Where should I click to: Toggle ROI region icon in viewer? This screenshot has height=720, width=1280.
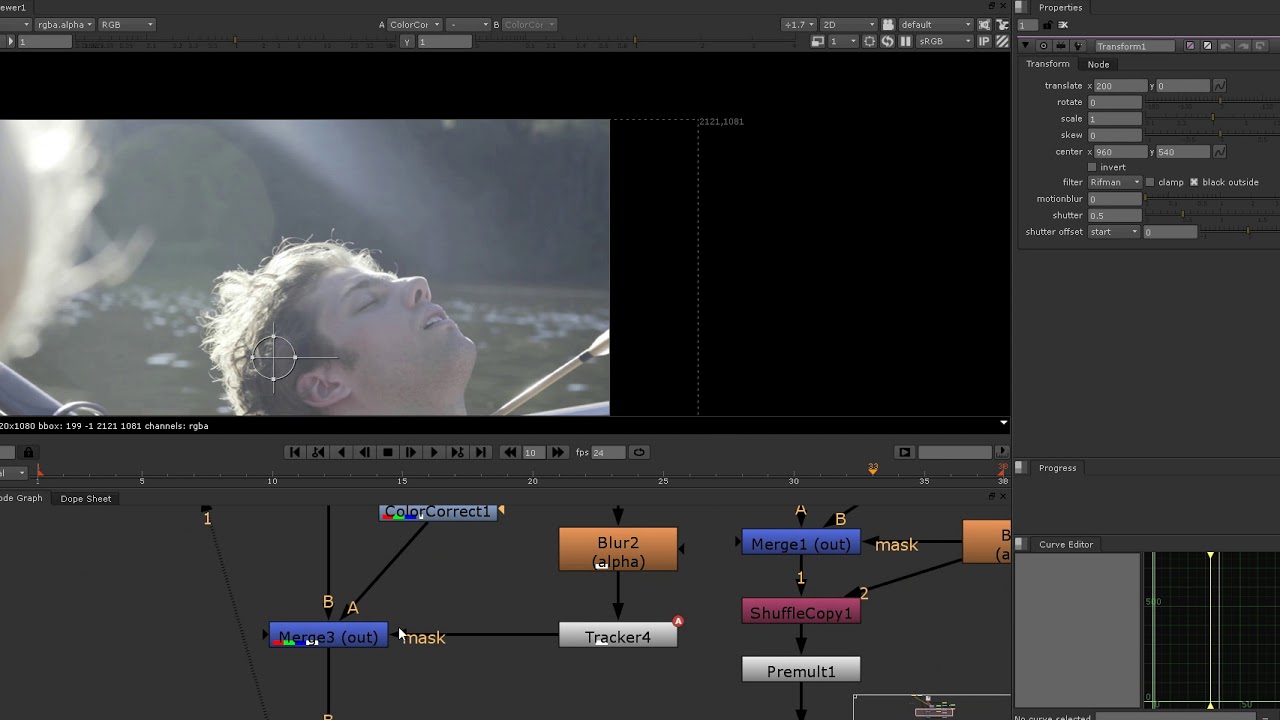tap(869, 41)
